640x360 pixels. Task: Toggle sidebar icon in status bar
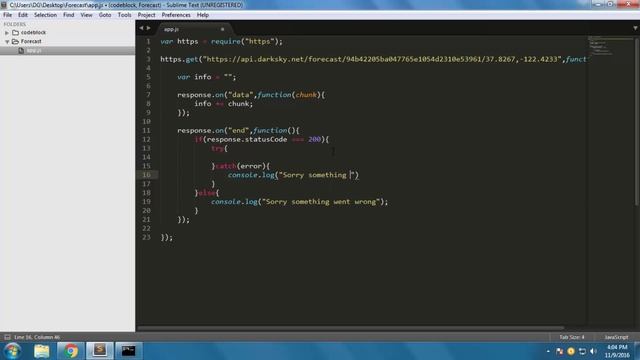pos(7,337)
